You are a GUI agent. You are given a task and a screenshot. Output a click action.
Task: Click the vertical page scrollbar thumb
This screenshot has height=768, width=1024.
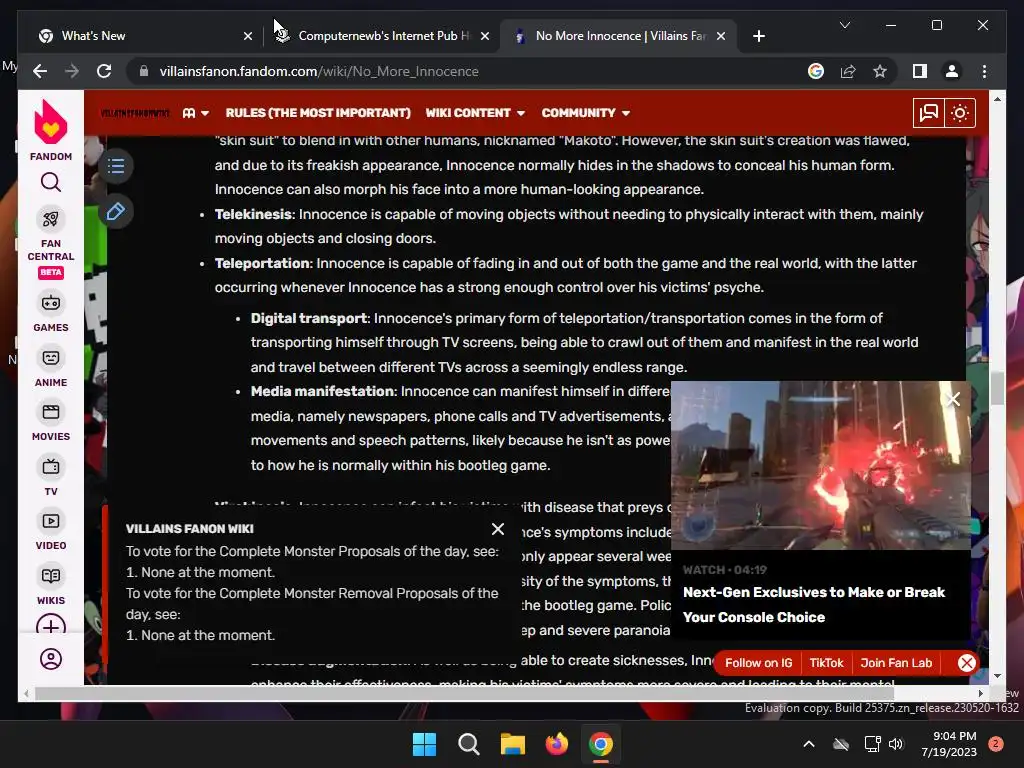[x=997, y=389]
